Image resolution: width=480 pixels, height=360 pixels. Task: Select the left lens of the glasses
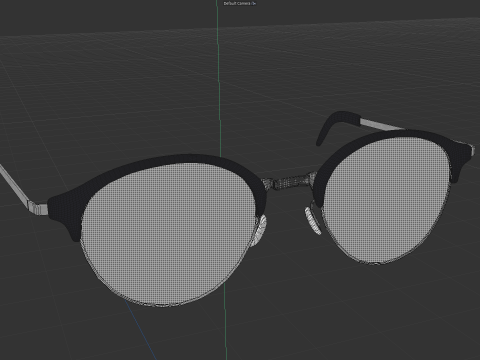click(x=168, y=233)
